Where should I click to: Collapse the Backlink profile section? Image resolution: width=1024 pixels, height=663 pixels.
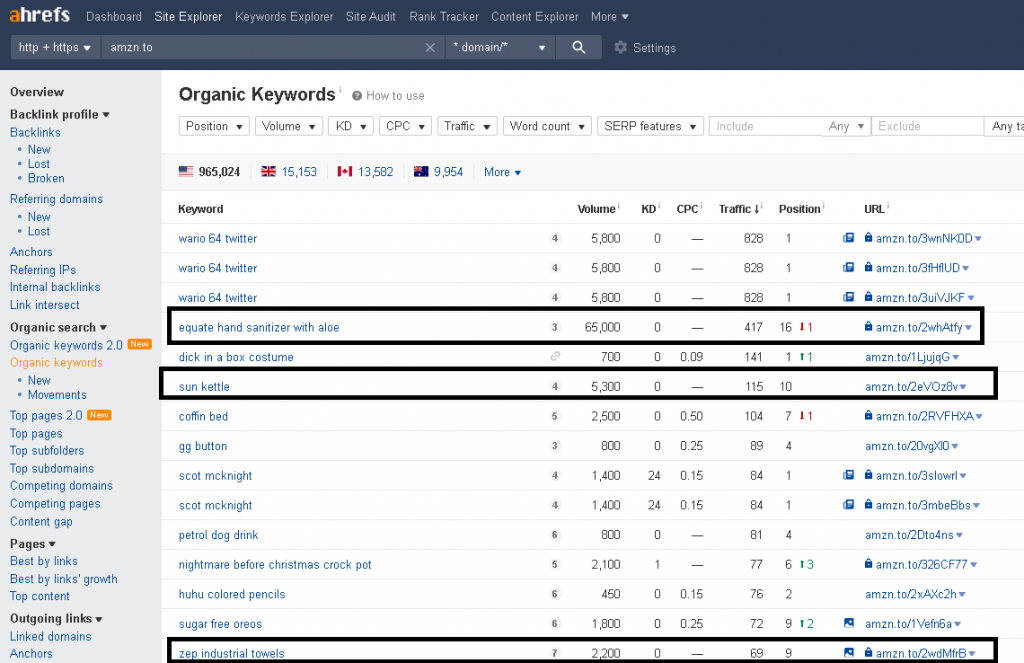pyautogui.click(x=59, y=114)
